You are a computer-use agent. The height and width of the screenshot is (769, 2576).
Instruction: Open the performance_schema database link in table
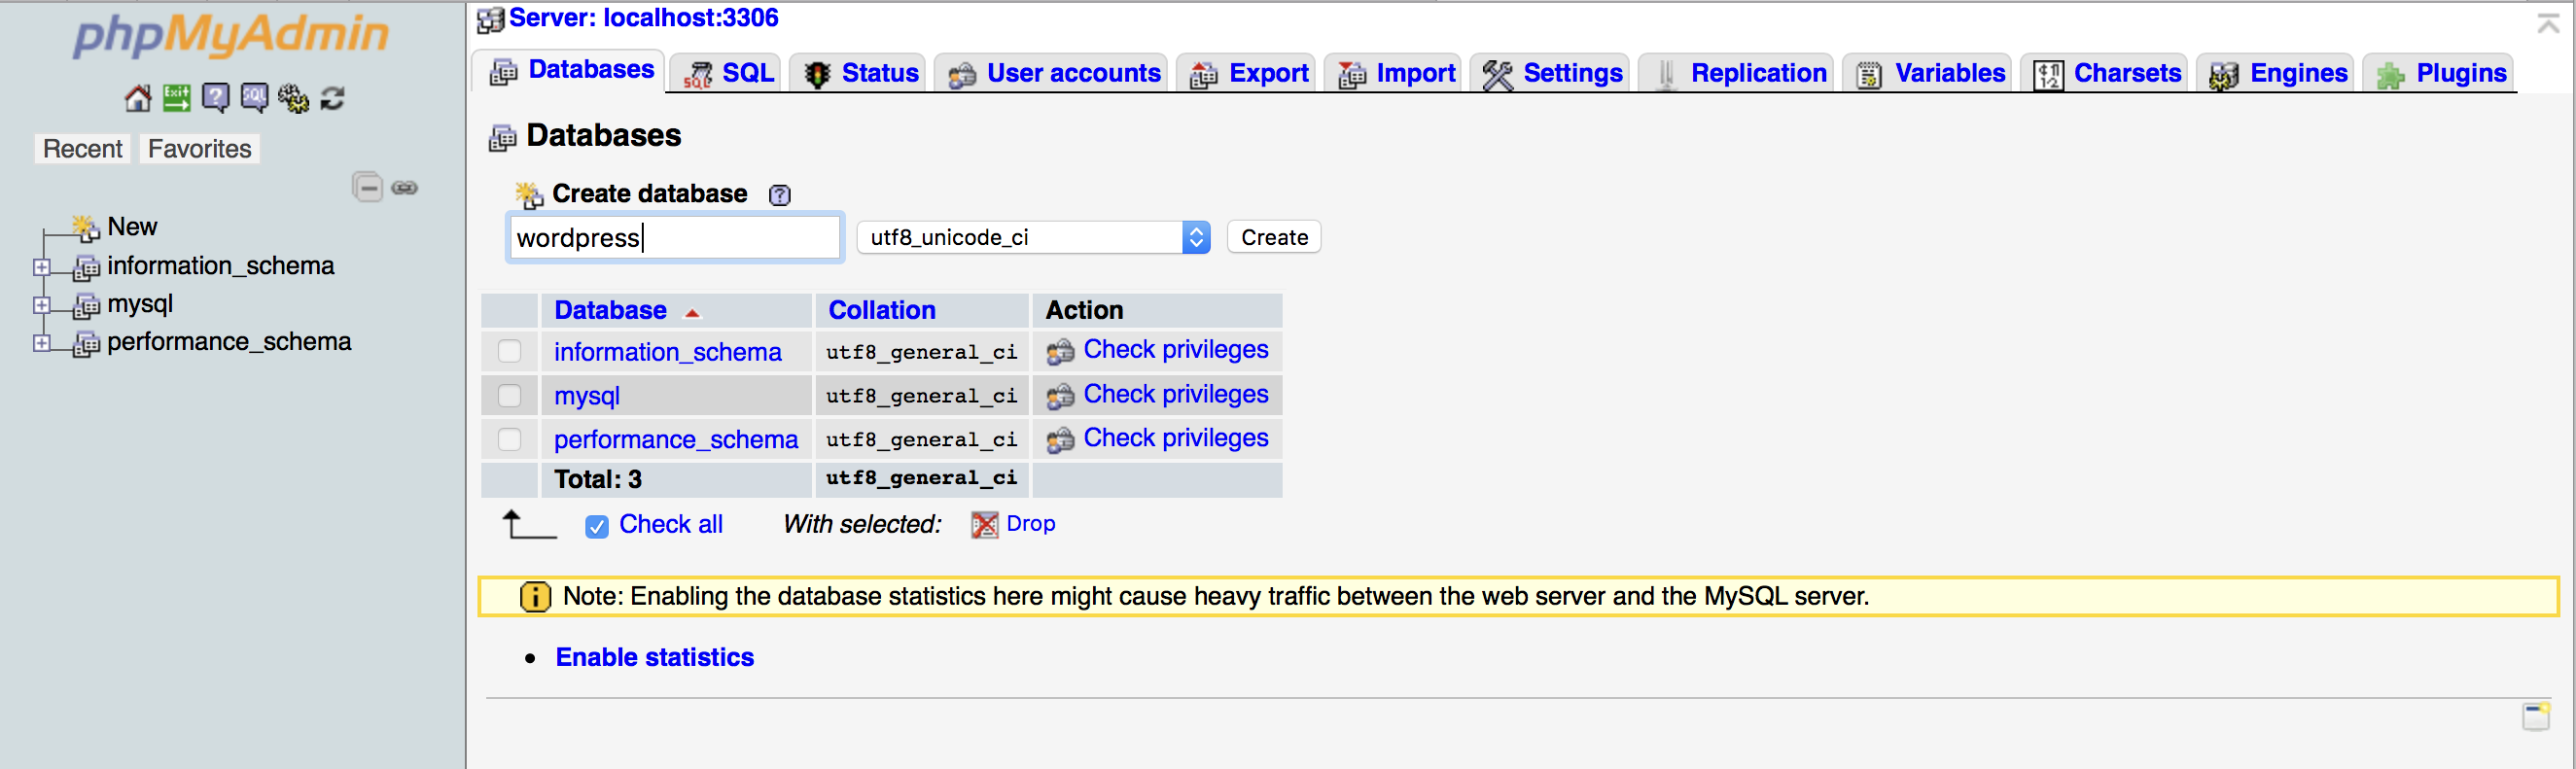[x=676, y=440]
